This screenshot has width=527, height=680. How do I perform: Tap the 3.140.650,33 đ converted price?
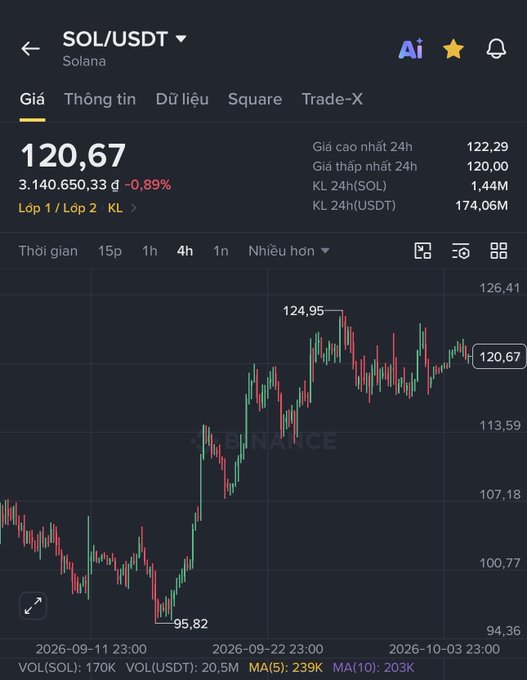pyautogui.click(x=69, y=185)
